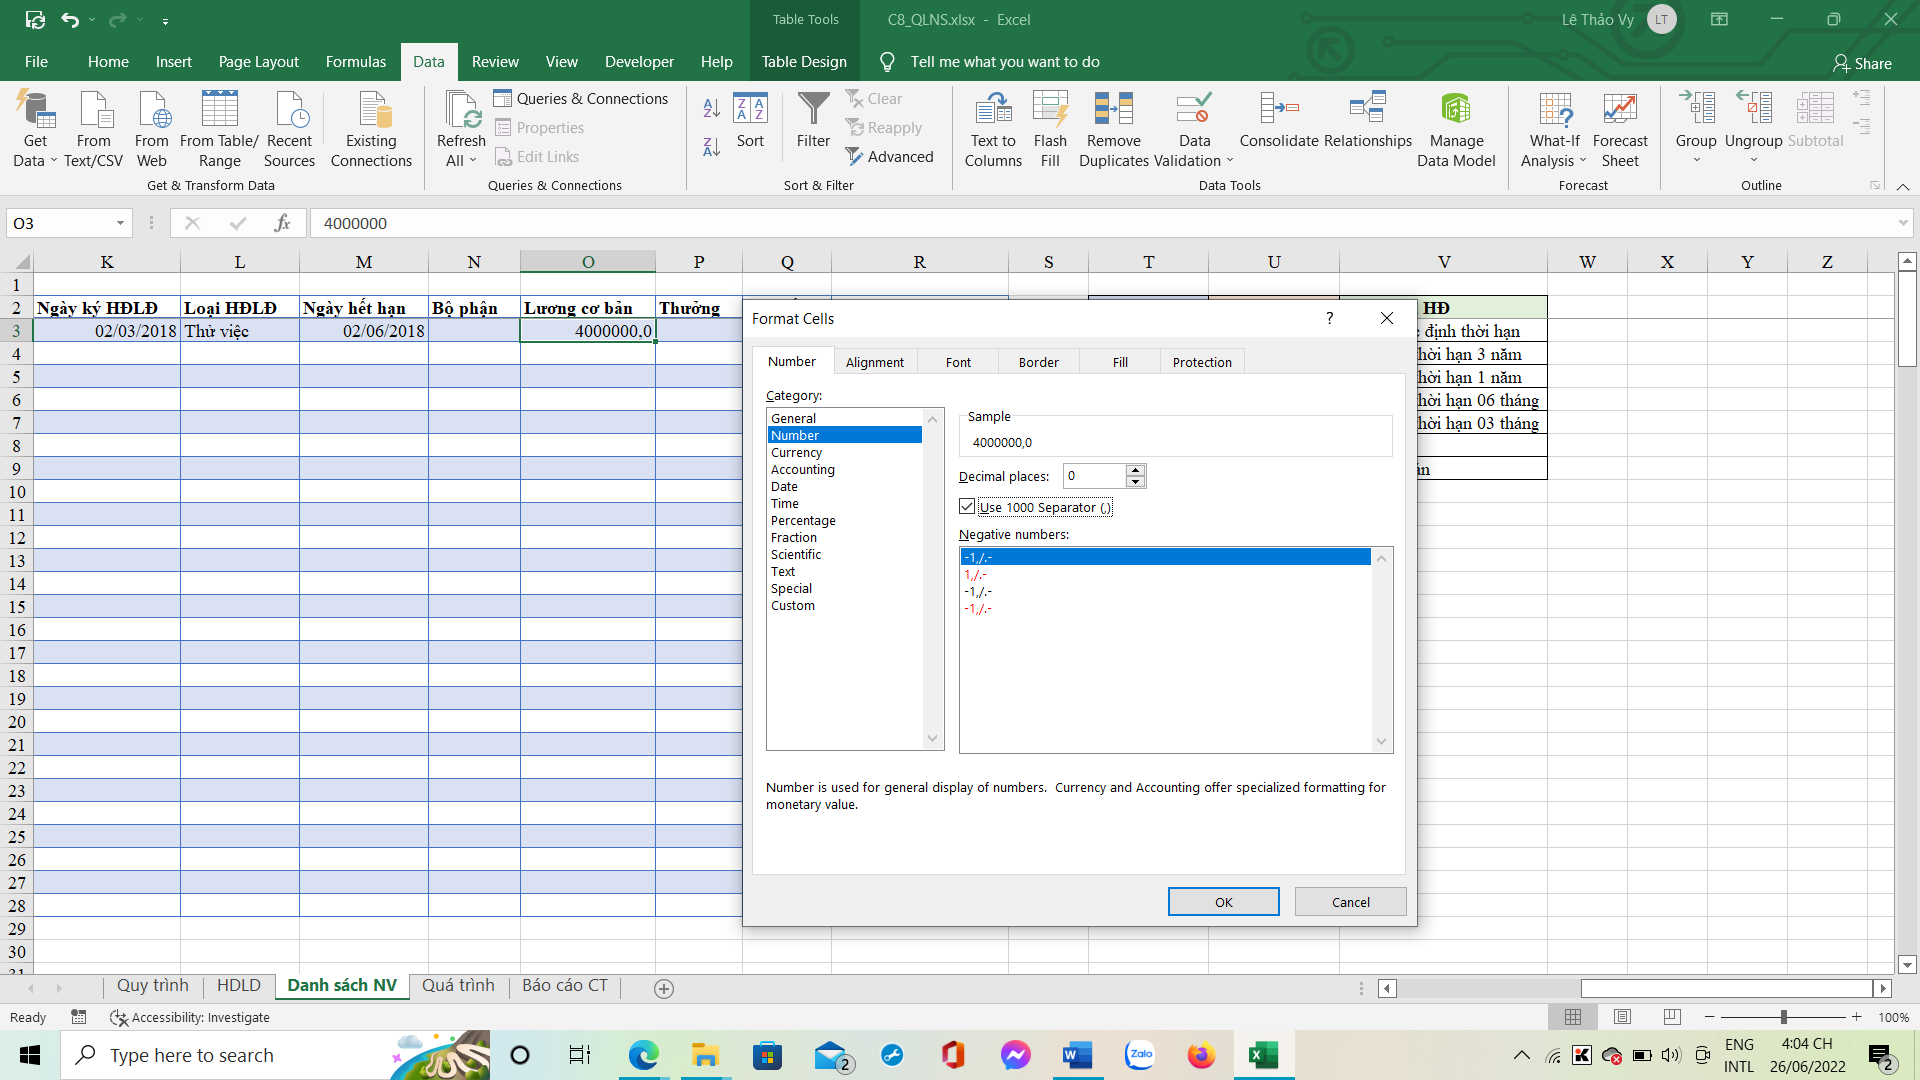1920x1080 pixels.
Task: Open Existing Connections
Action: pos(371,130)
